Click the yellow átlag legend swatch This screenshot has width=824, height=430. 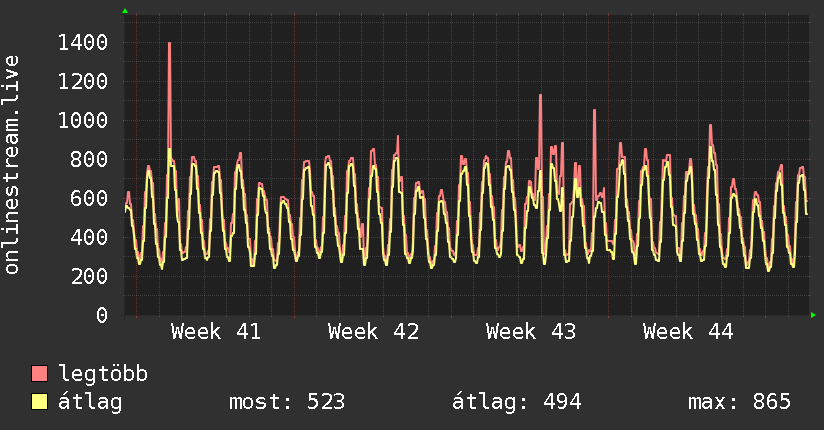[39, 402]
